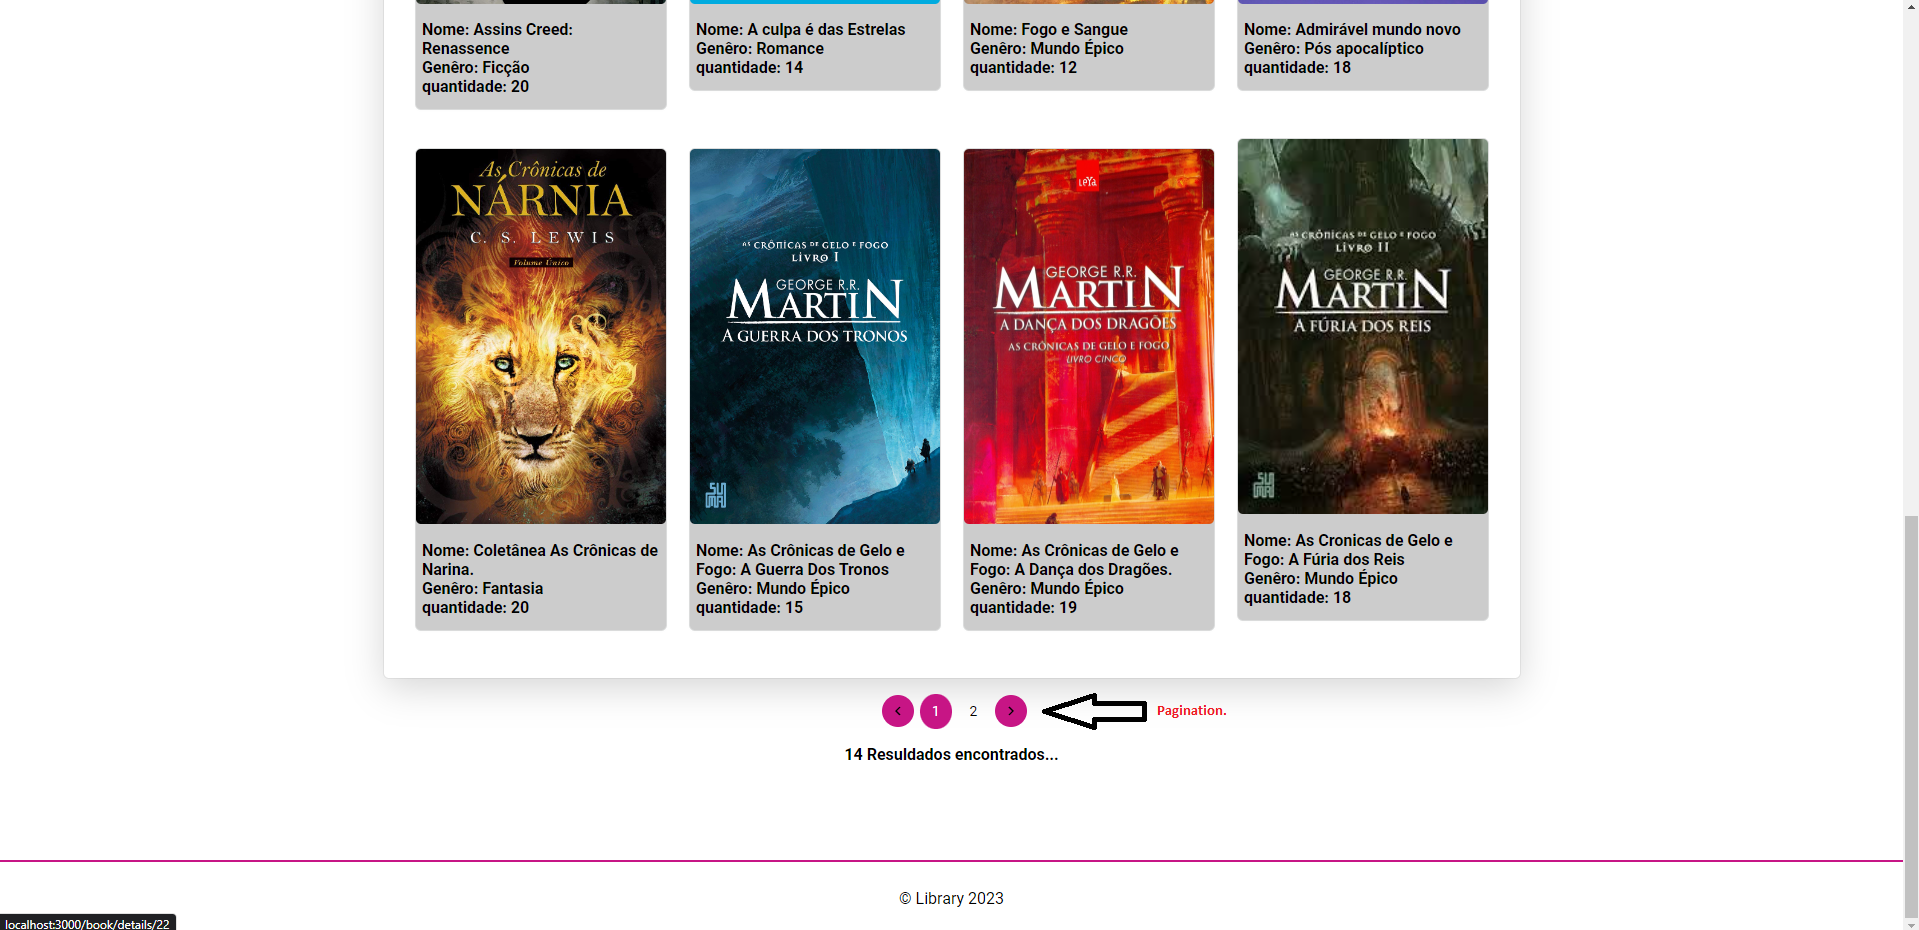Open the Coletânea As Crônicas de Narnia book cover
The height and width of the screenshot is (930, 1919).
(540, 336)
